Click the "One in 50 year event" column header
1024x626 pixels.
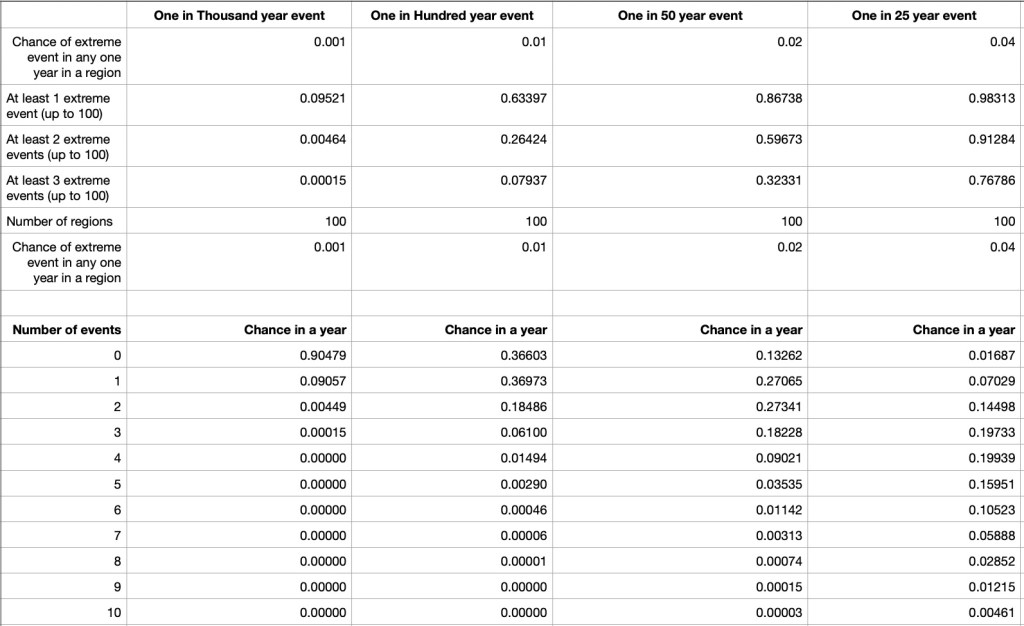point(680,15)
